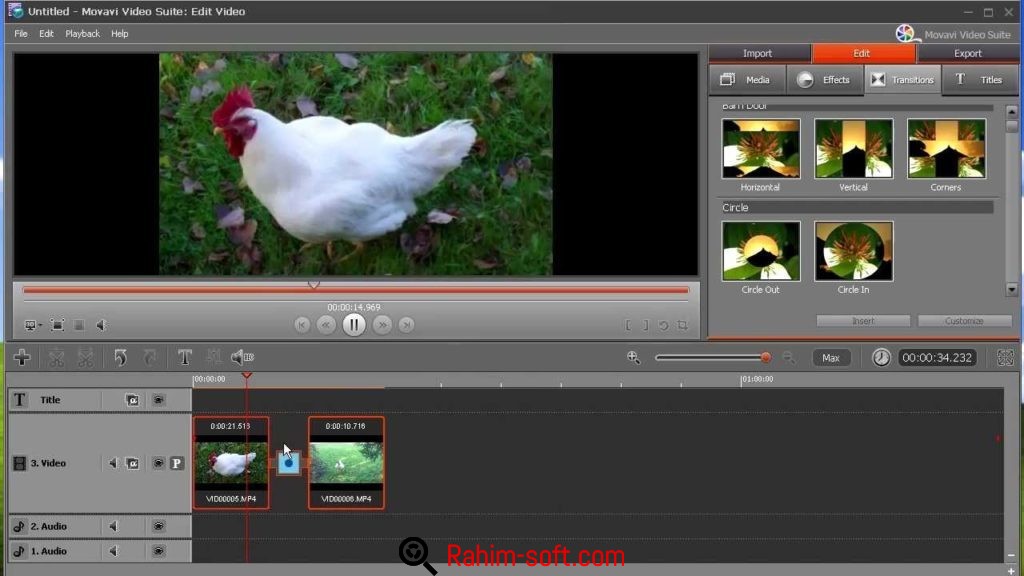
Task: Click the timeline zoom slider handle
Action: coord(766,357)
